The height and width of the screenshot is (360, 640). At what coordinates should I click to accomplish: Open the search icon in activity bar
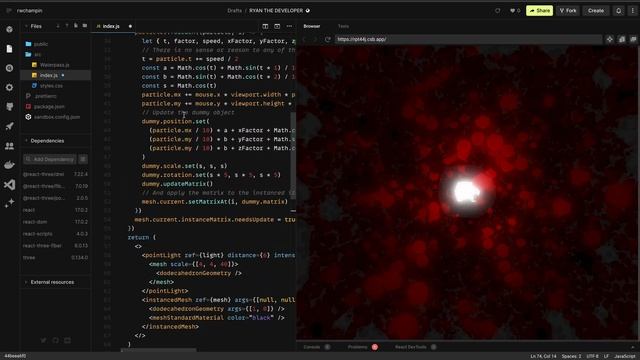tap(9, 68)
